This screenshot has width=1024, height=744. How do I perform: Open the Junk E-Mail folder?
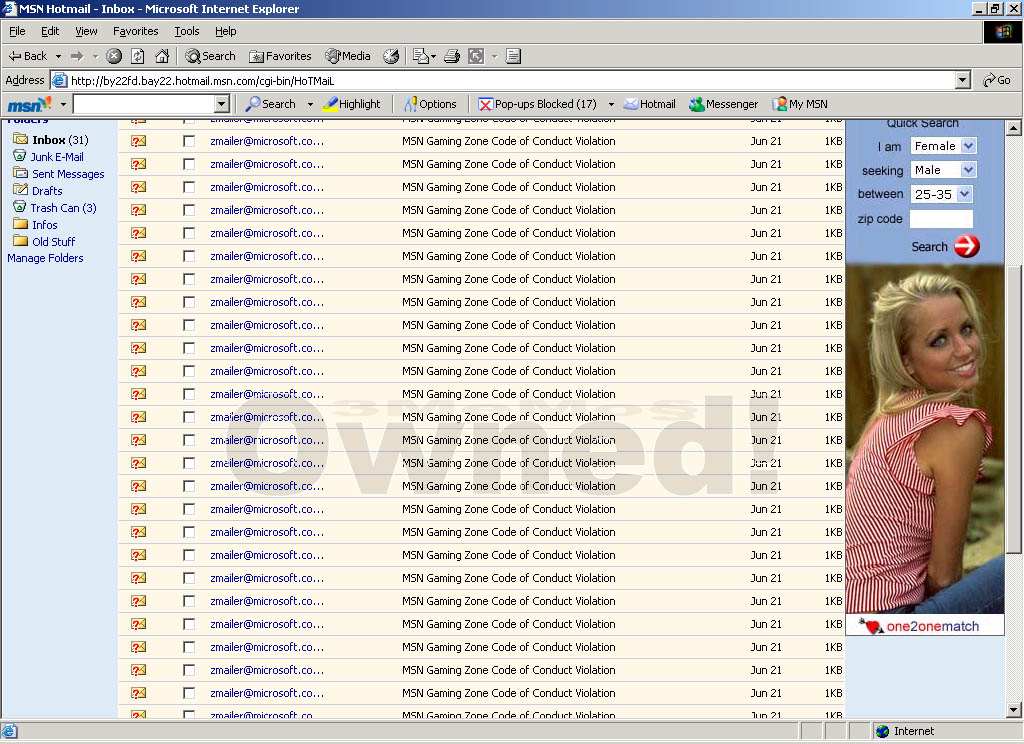click(x=48, y=157)
